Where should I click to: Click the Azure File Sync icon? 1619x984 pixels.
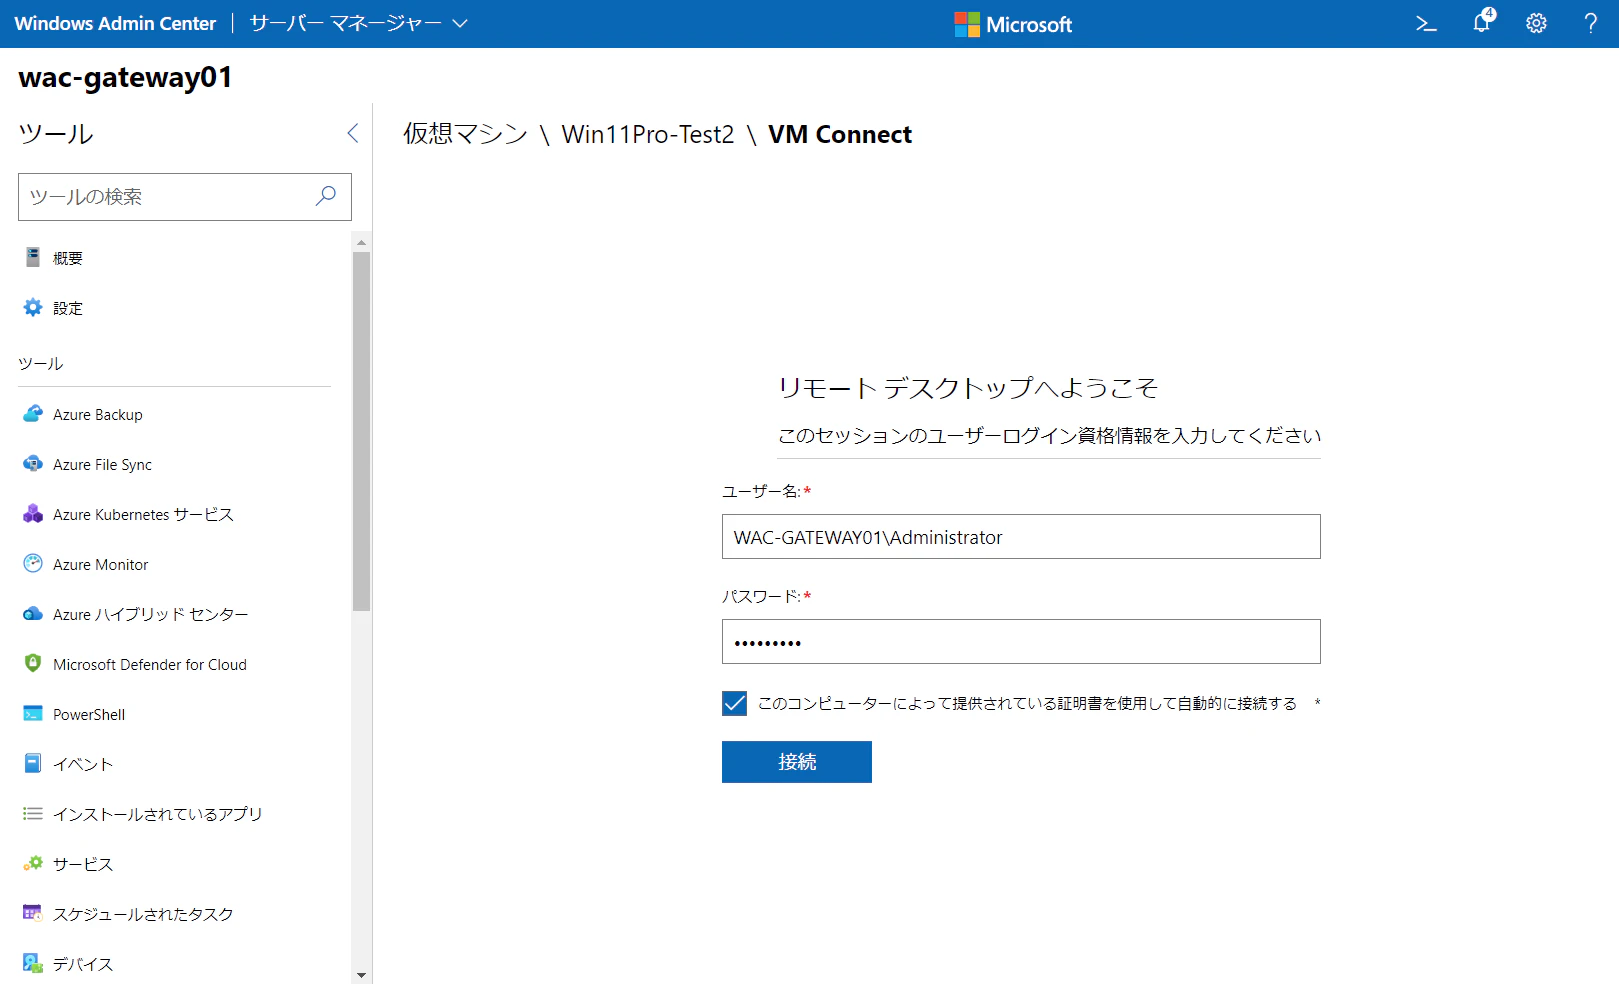[33, 463]
